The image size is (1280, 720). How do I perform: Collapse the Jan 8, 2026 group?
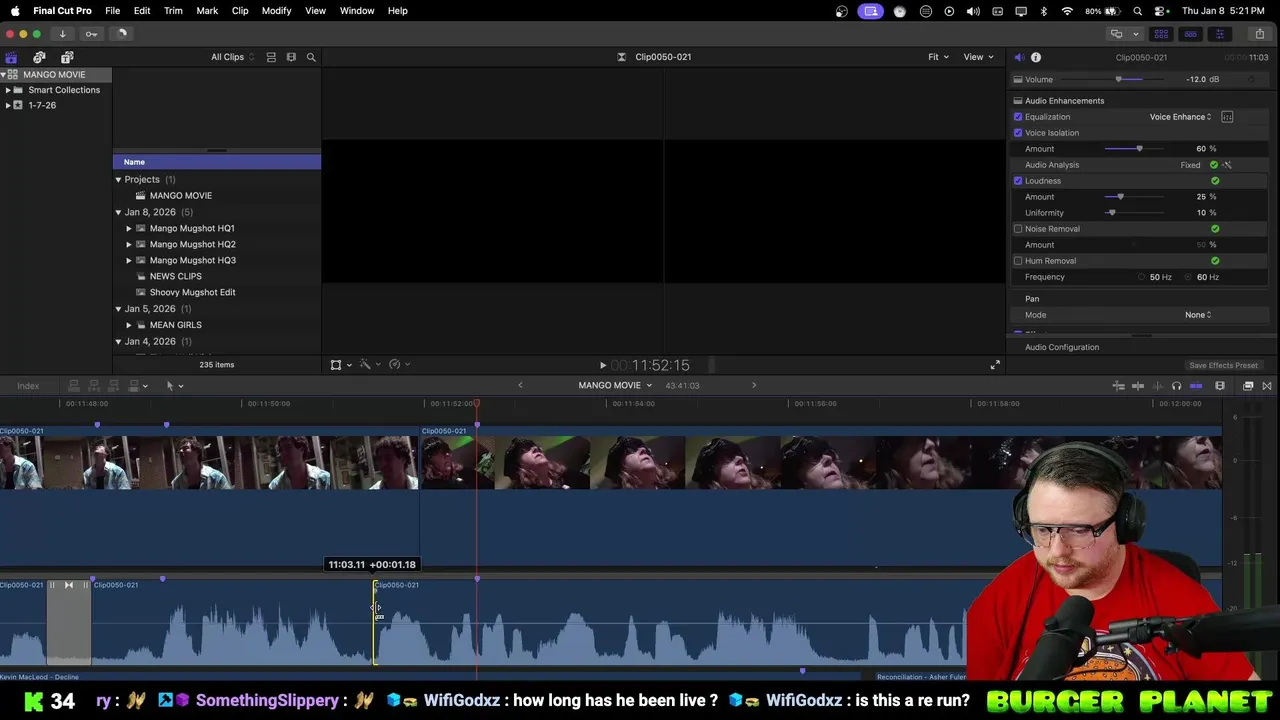click(x=118, y=212)
